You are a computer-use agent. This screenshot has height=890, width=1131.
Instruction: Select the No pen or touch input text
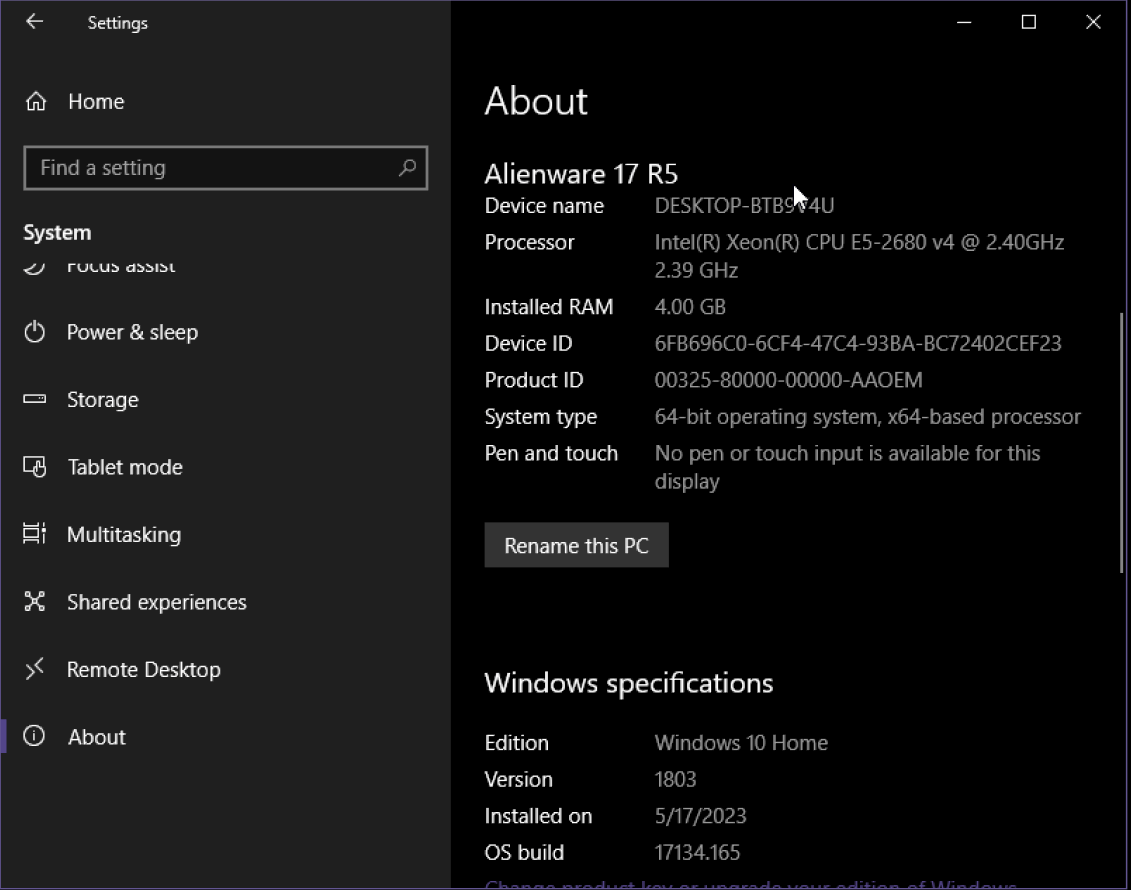848,467
